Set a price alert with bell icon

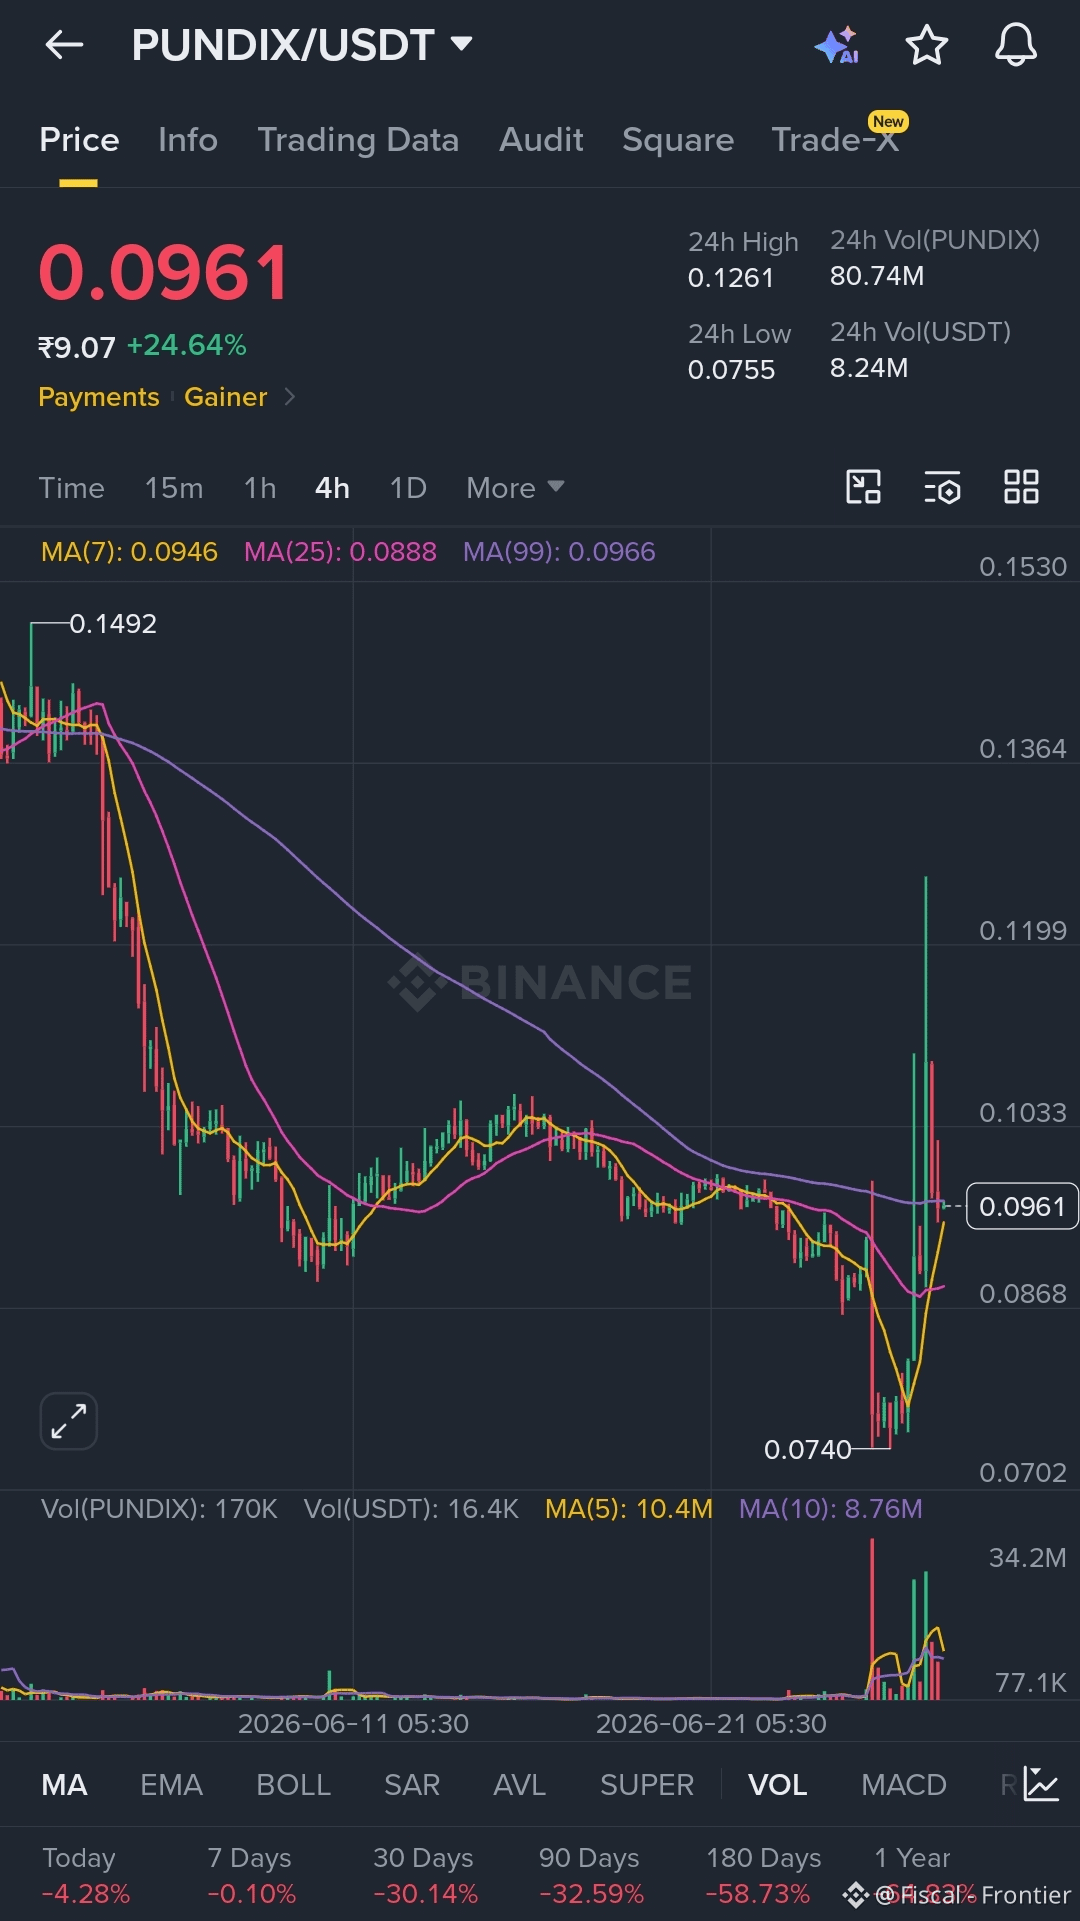pos(1015,45)
